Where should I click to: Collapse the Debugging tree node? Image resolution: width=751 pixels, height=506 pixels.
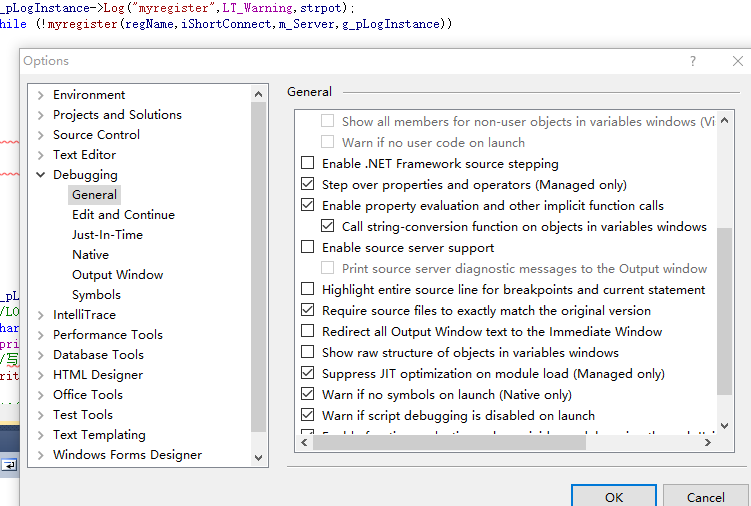point(40,175)
